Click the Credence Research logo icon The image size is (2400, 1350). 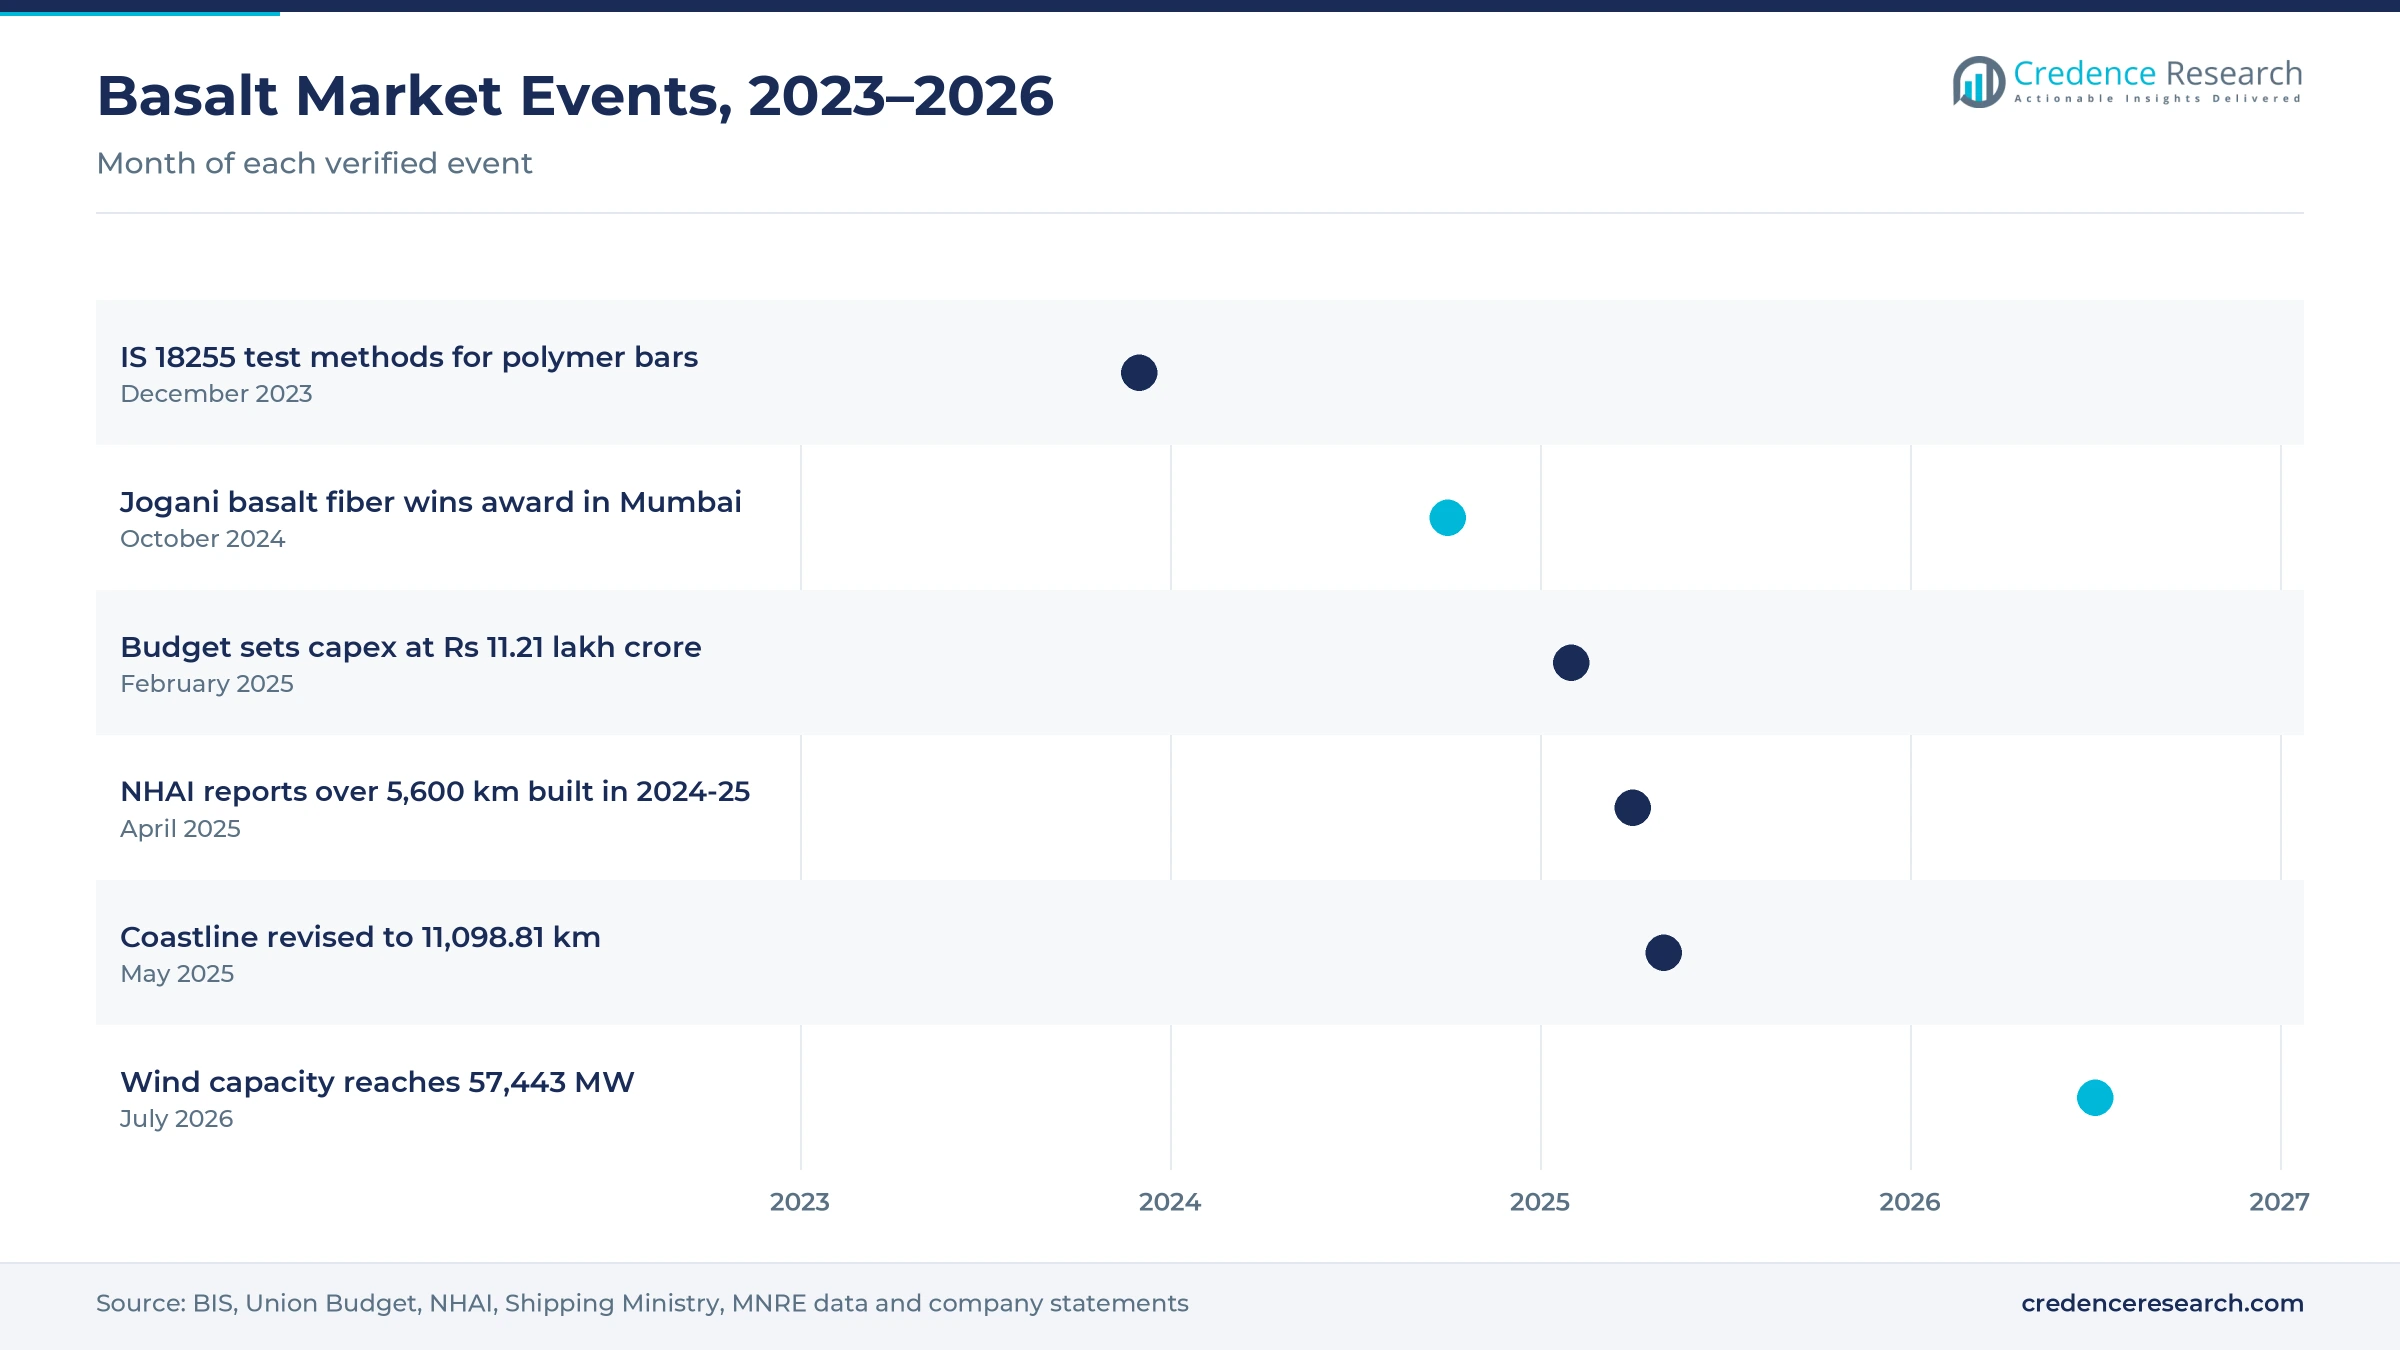pos(1979,82)
